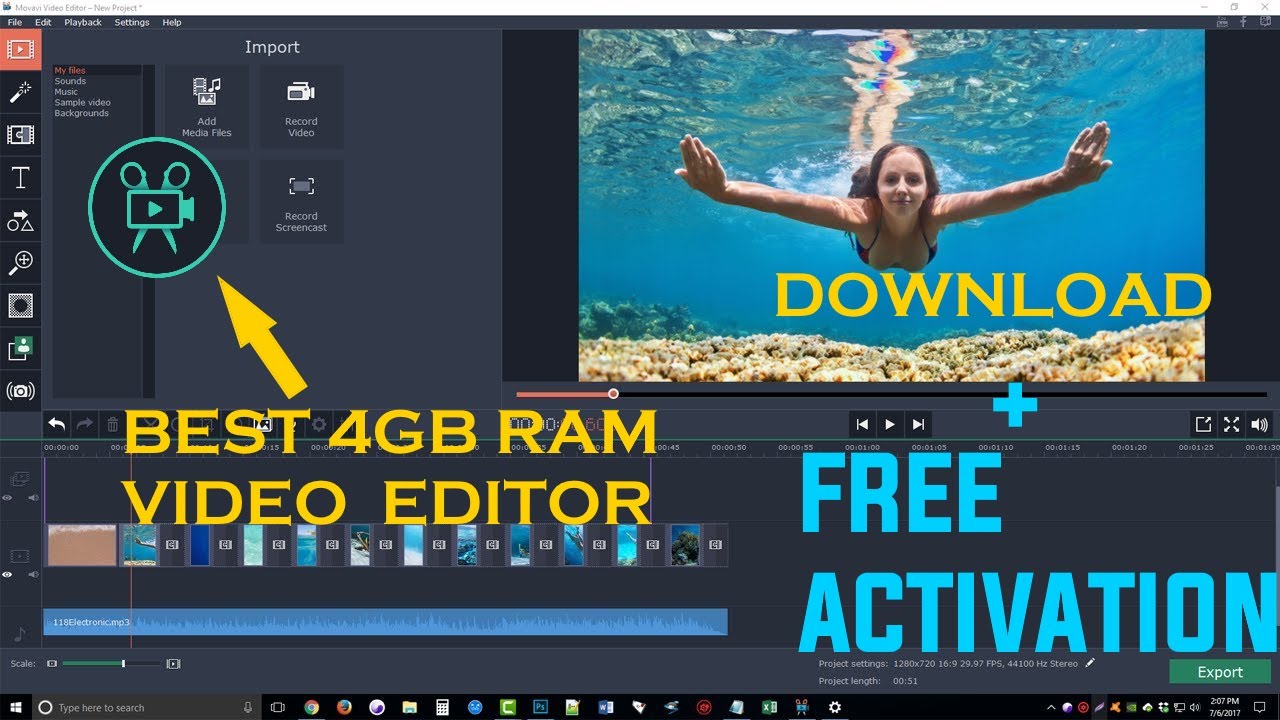1280x720 pixels.
Task: Click Add Media Files
Action: (x=207, y=107)
